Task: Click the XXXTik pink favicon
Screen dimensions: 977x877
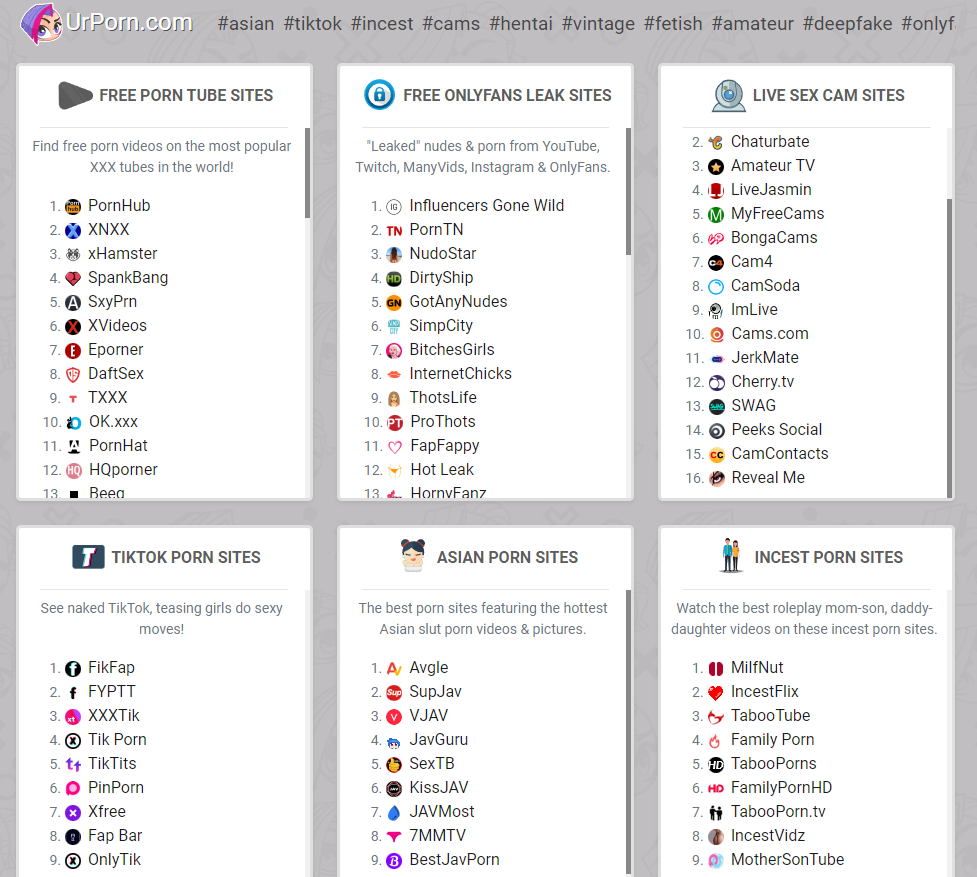Action: pyautogui.click(x=73, y=717)
